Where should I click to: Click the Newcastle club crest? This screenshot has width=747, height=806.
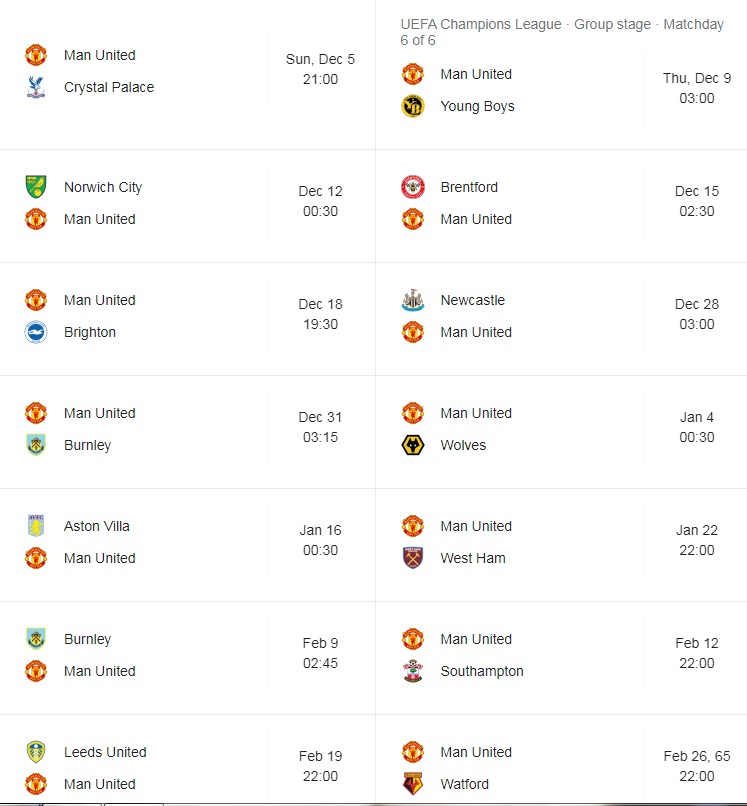[412, 300]
